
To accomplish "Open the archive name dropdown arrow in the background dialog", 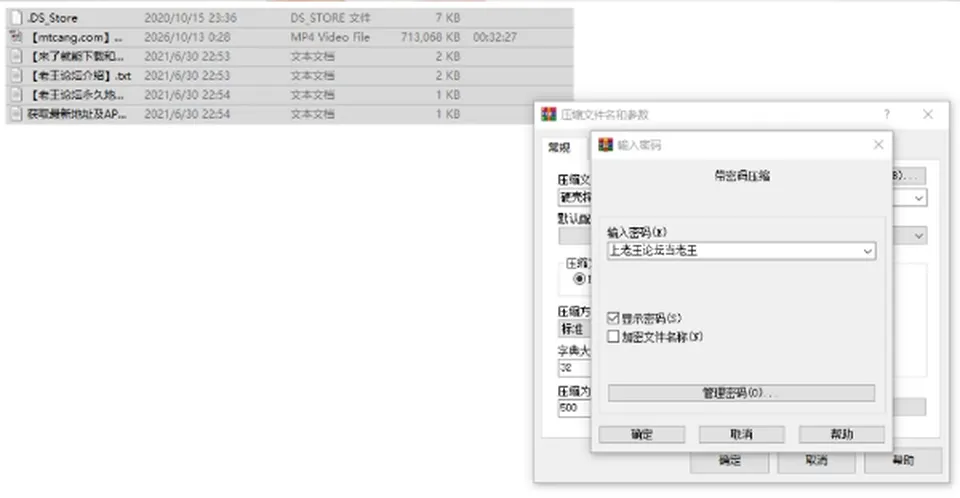I will (918, 198).
